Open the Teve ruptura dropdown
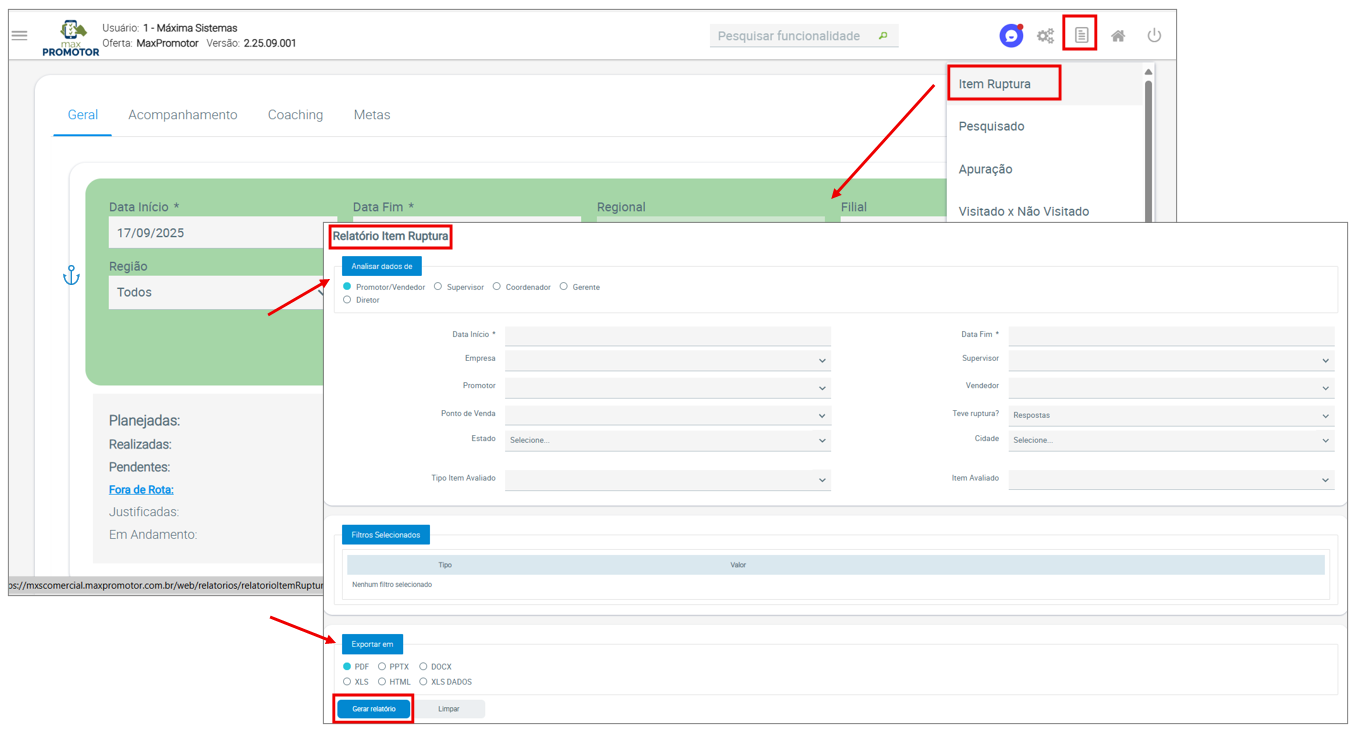The width and height of the screenshot is (1356, 736). point(1170,415)
